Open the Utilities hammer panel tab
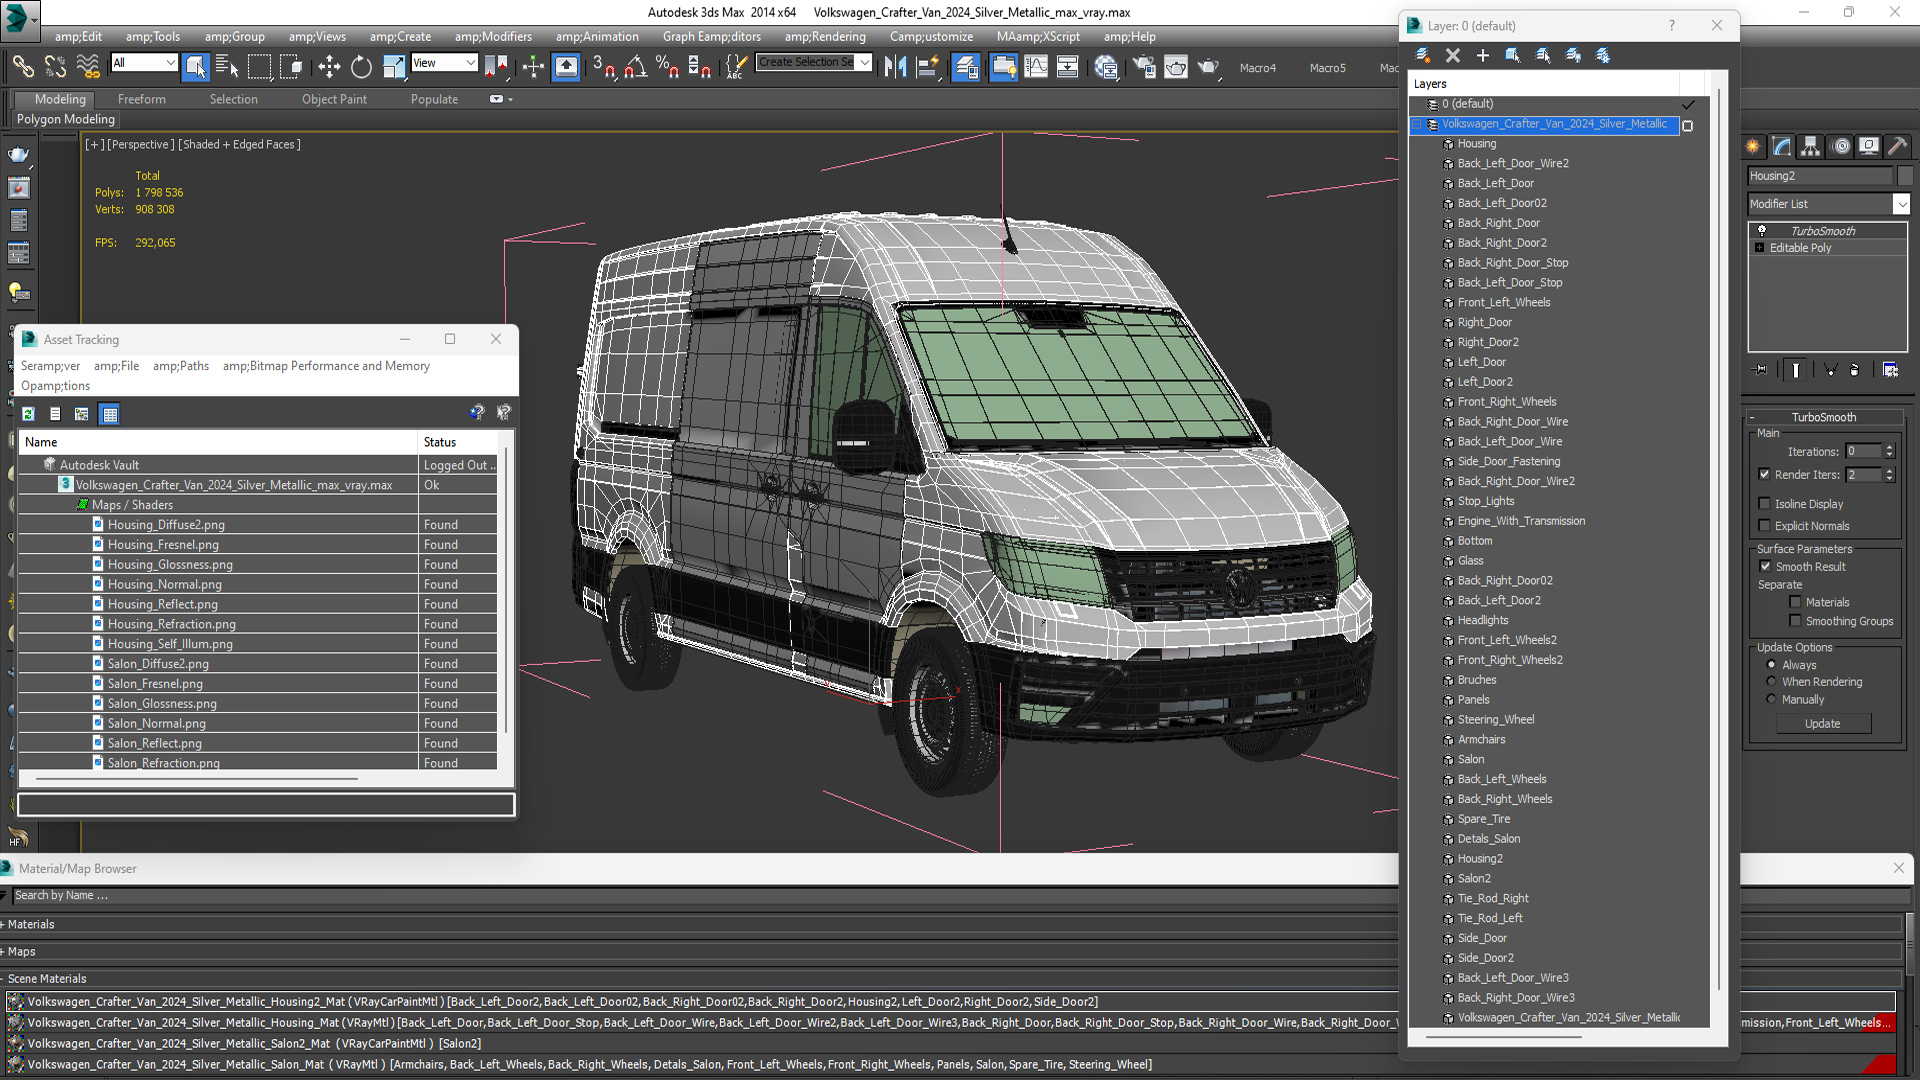Screen dimensions: 1920x1080 coord(1897,146)
